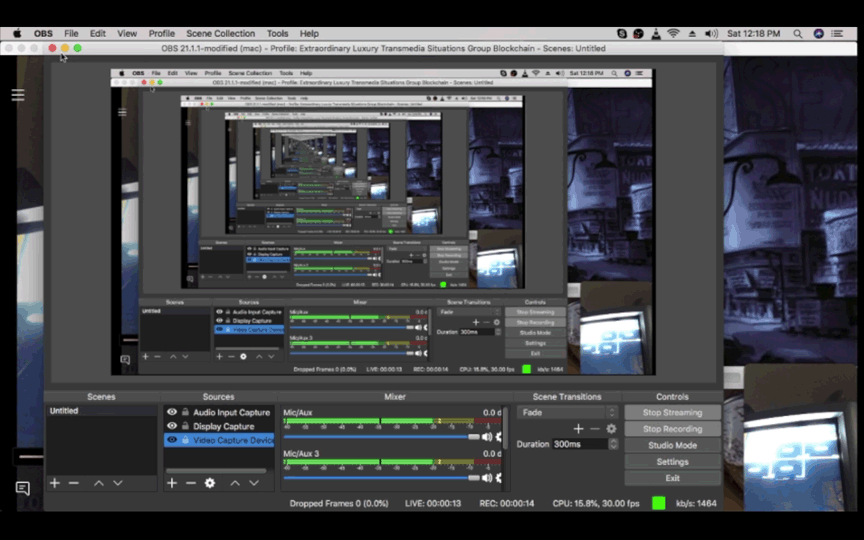Click the Duration 300ms input field
This screenshot has height=540, width=864.
[x=580, y=444]
